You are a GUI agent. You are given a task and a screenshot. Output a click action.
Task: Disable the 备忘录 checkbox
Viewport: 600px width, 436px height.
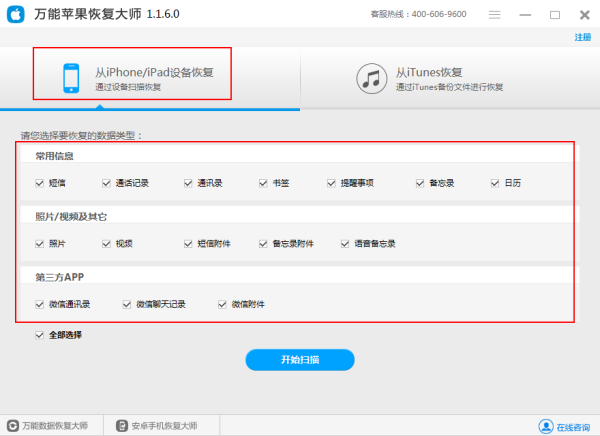coord(420,183)
